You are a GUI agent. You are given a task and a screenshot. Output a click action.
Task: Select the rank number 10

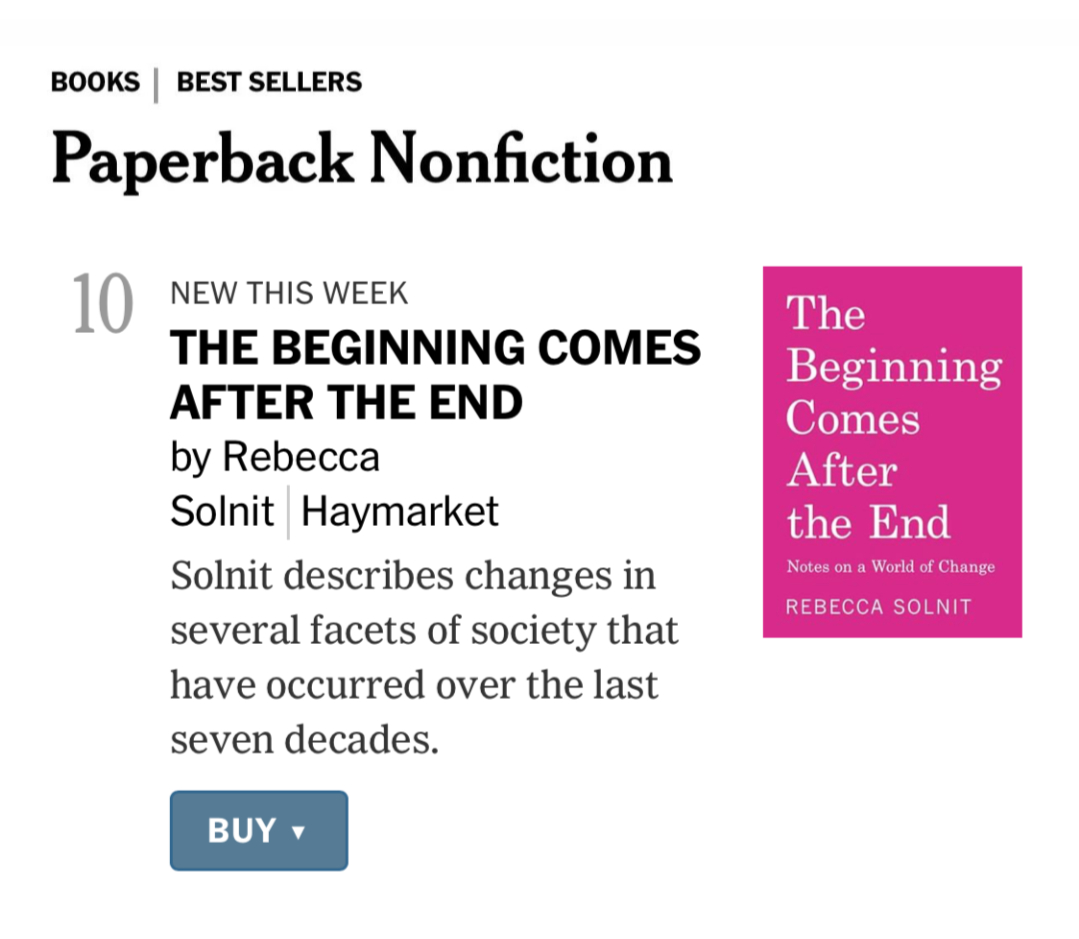point(102,306)
